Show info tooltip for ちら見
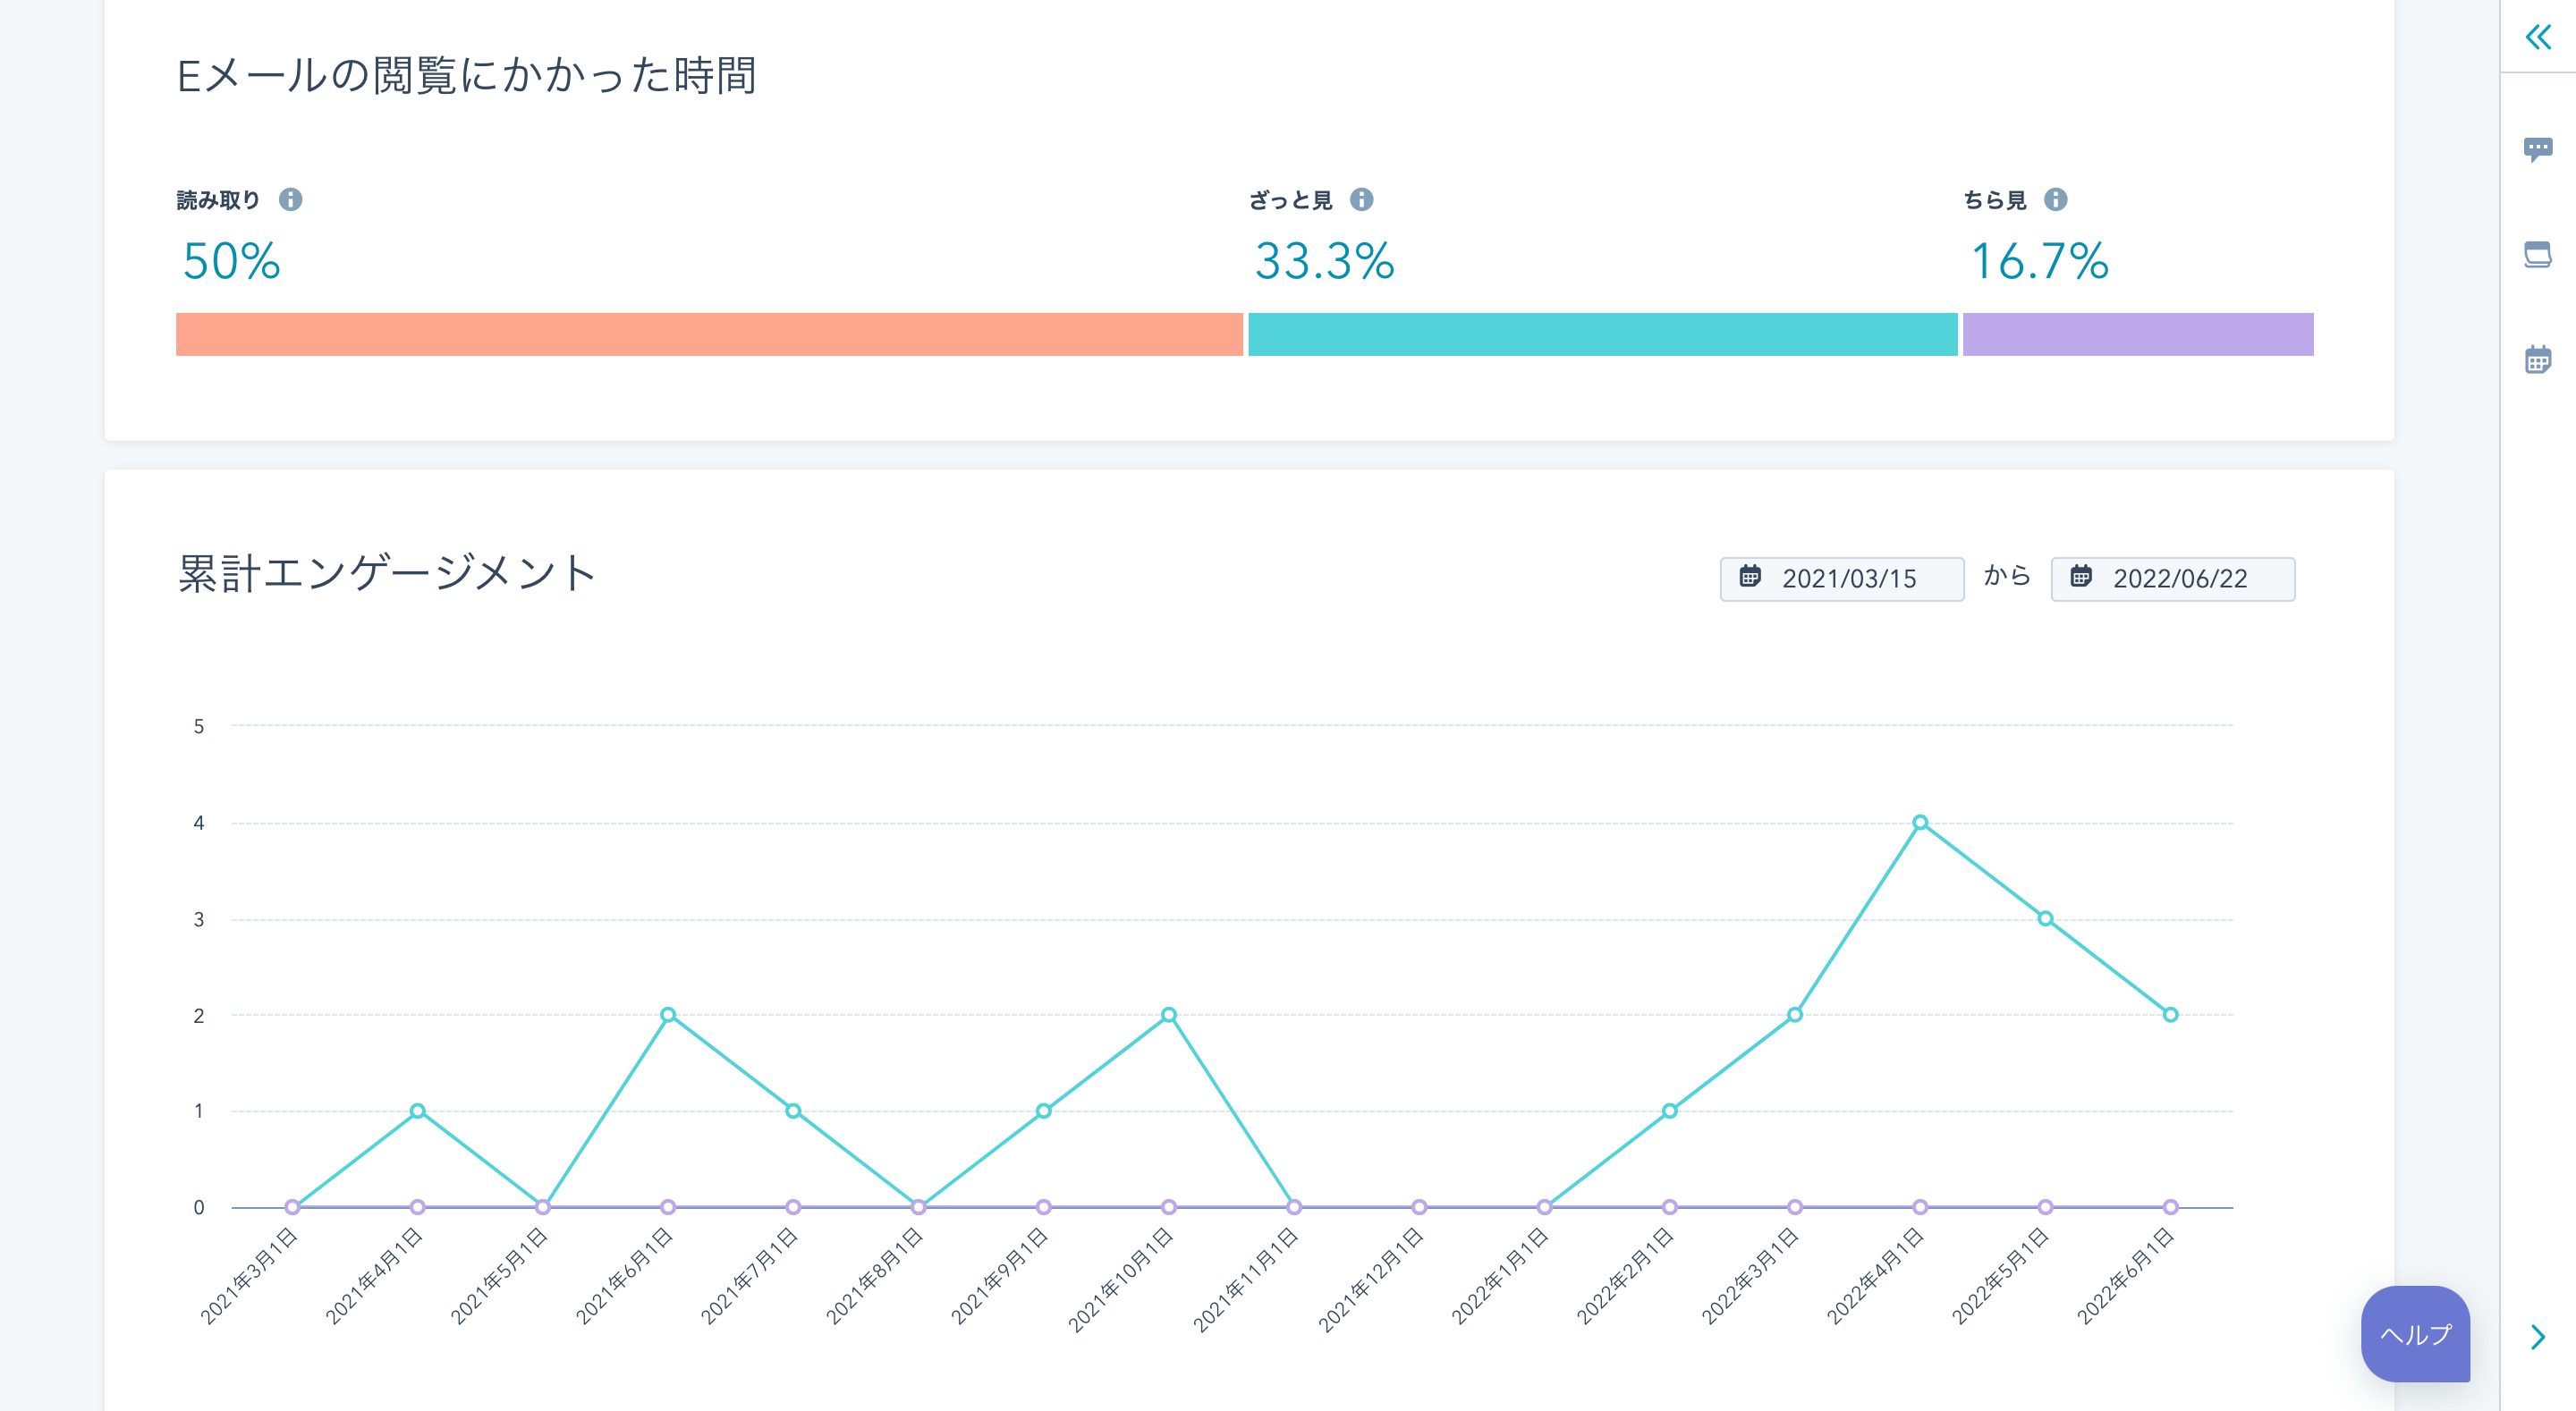Image resolution: width=2576 pixels, height=1411 pixels. (x=2055, y=199)
